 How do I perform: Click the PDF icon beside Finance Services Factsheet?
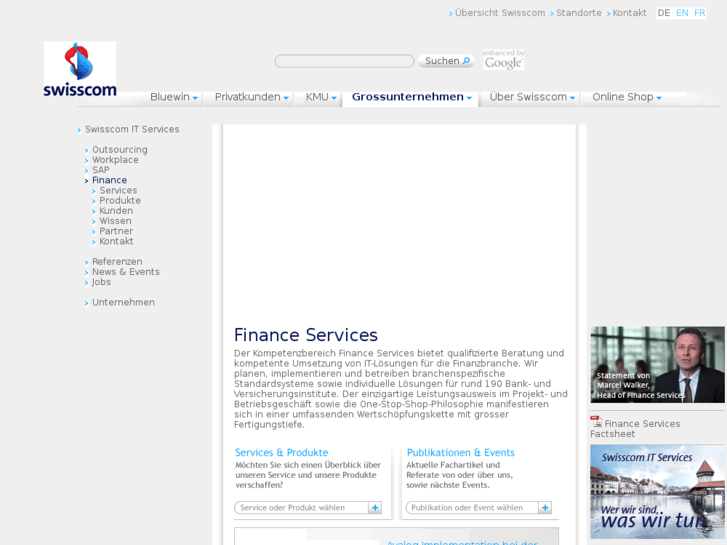[596, 422]
